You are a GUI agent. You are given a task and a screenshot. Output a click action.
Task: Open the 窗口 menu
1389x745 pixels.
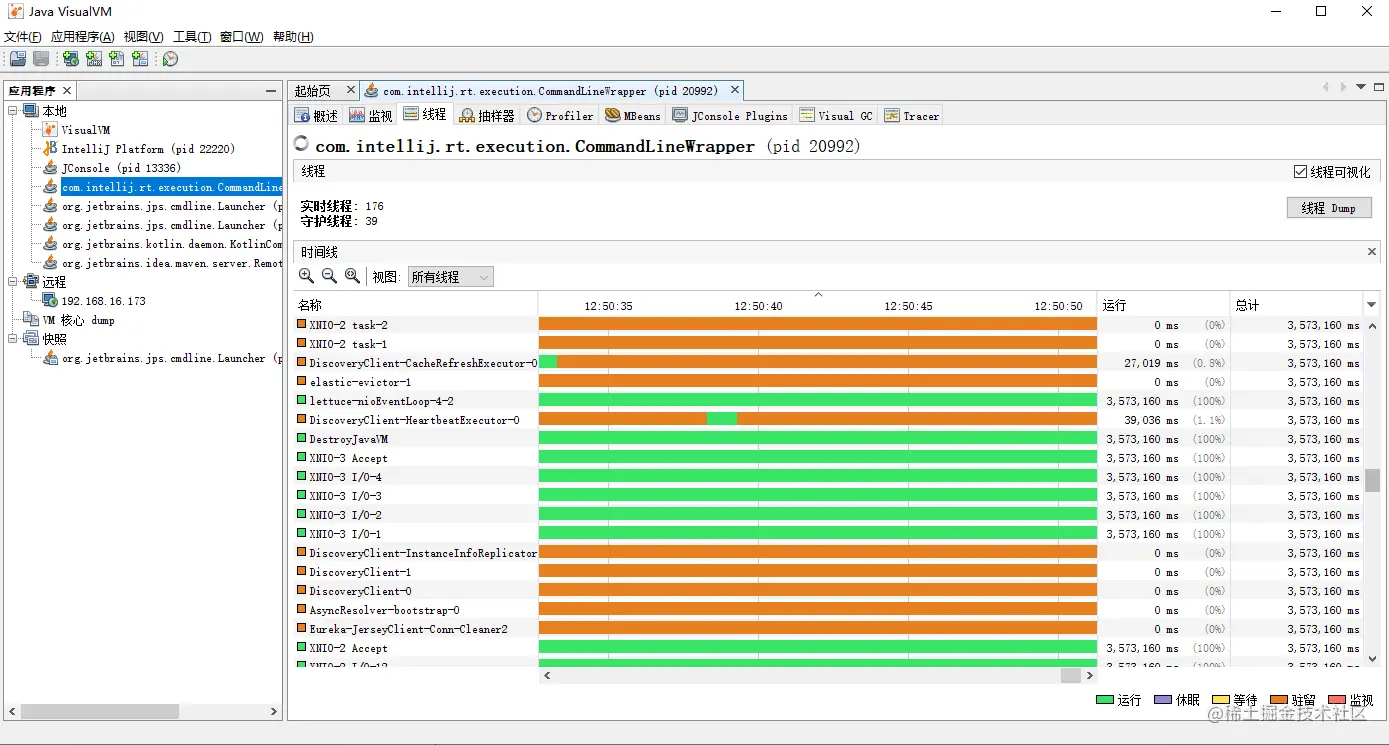pyautogui.click(x=241, y=37)
